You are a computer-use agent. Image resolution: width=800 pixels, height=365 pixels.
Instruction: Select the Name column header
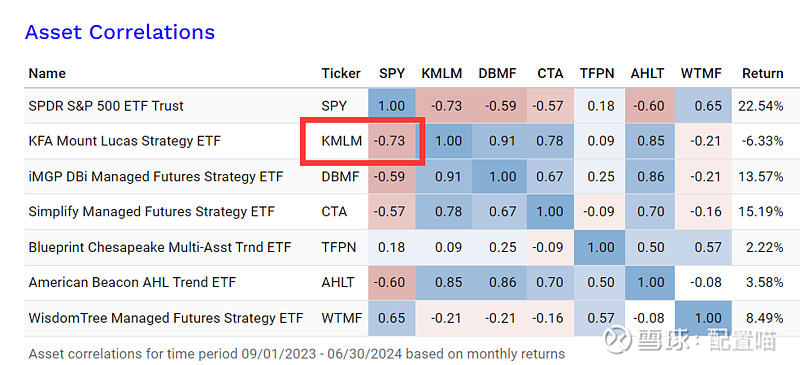click(x=47, y=74)
